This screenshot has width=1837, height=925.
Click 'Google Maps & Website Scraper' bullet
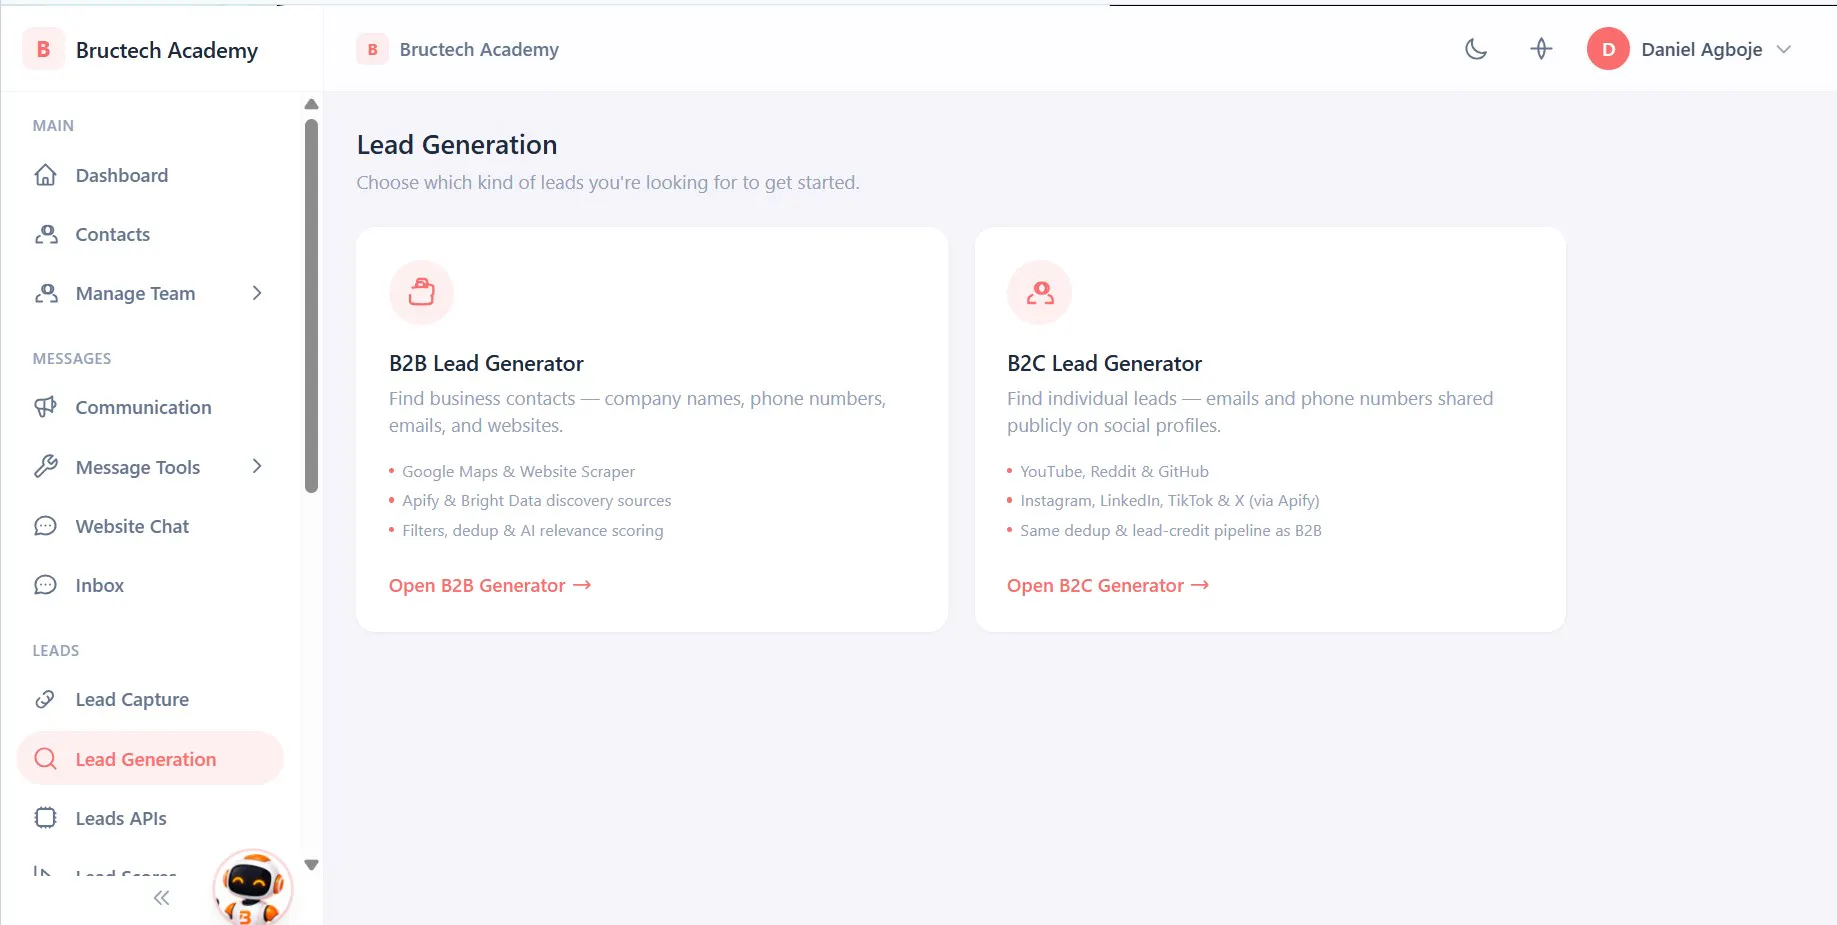[x=518, y=471]
